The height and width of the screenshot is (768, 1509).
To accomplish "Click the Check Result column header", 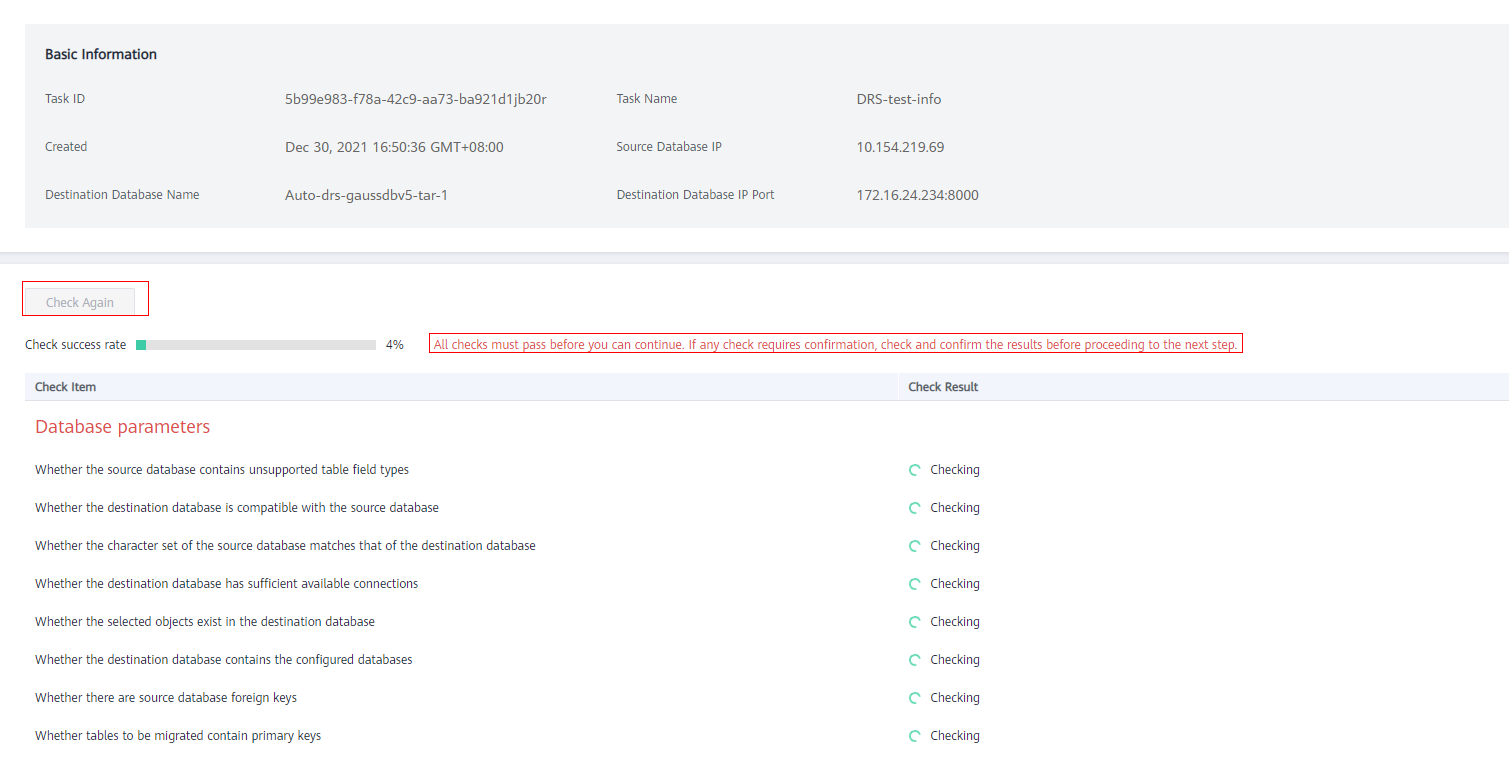I will click(943, 387).
